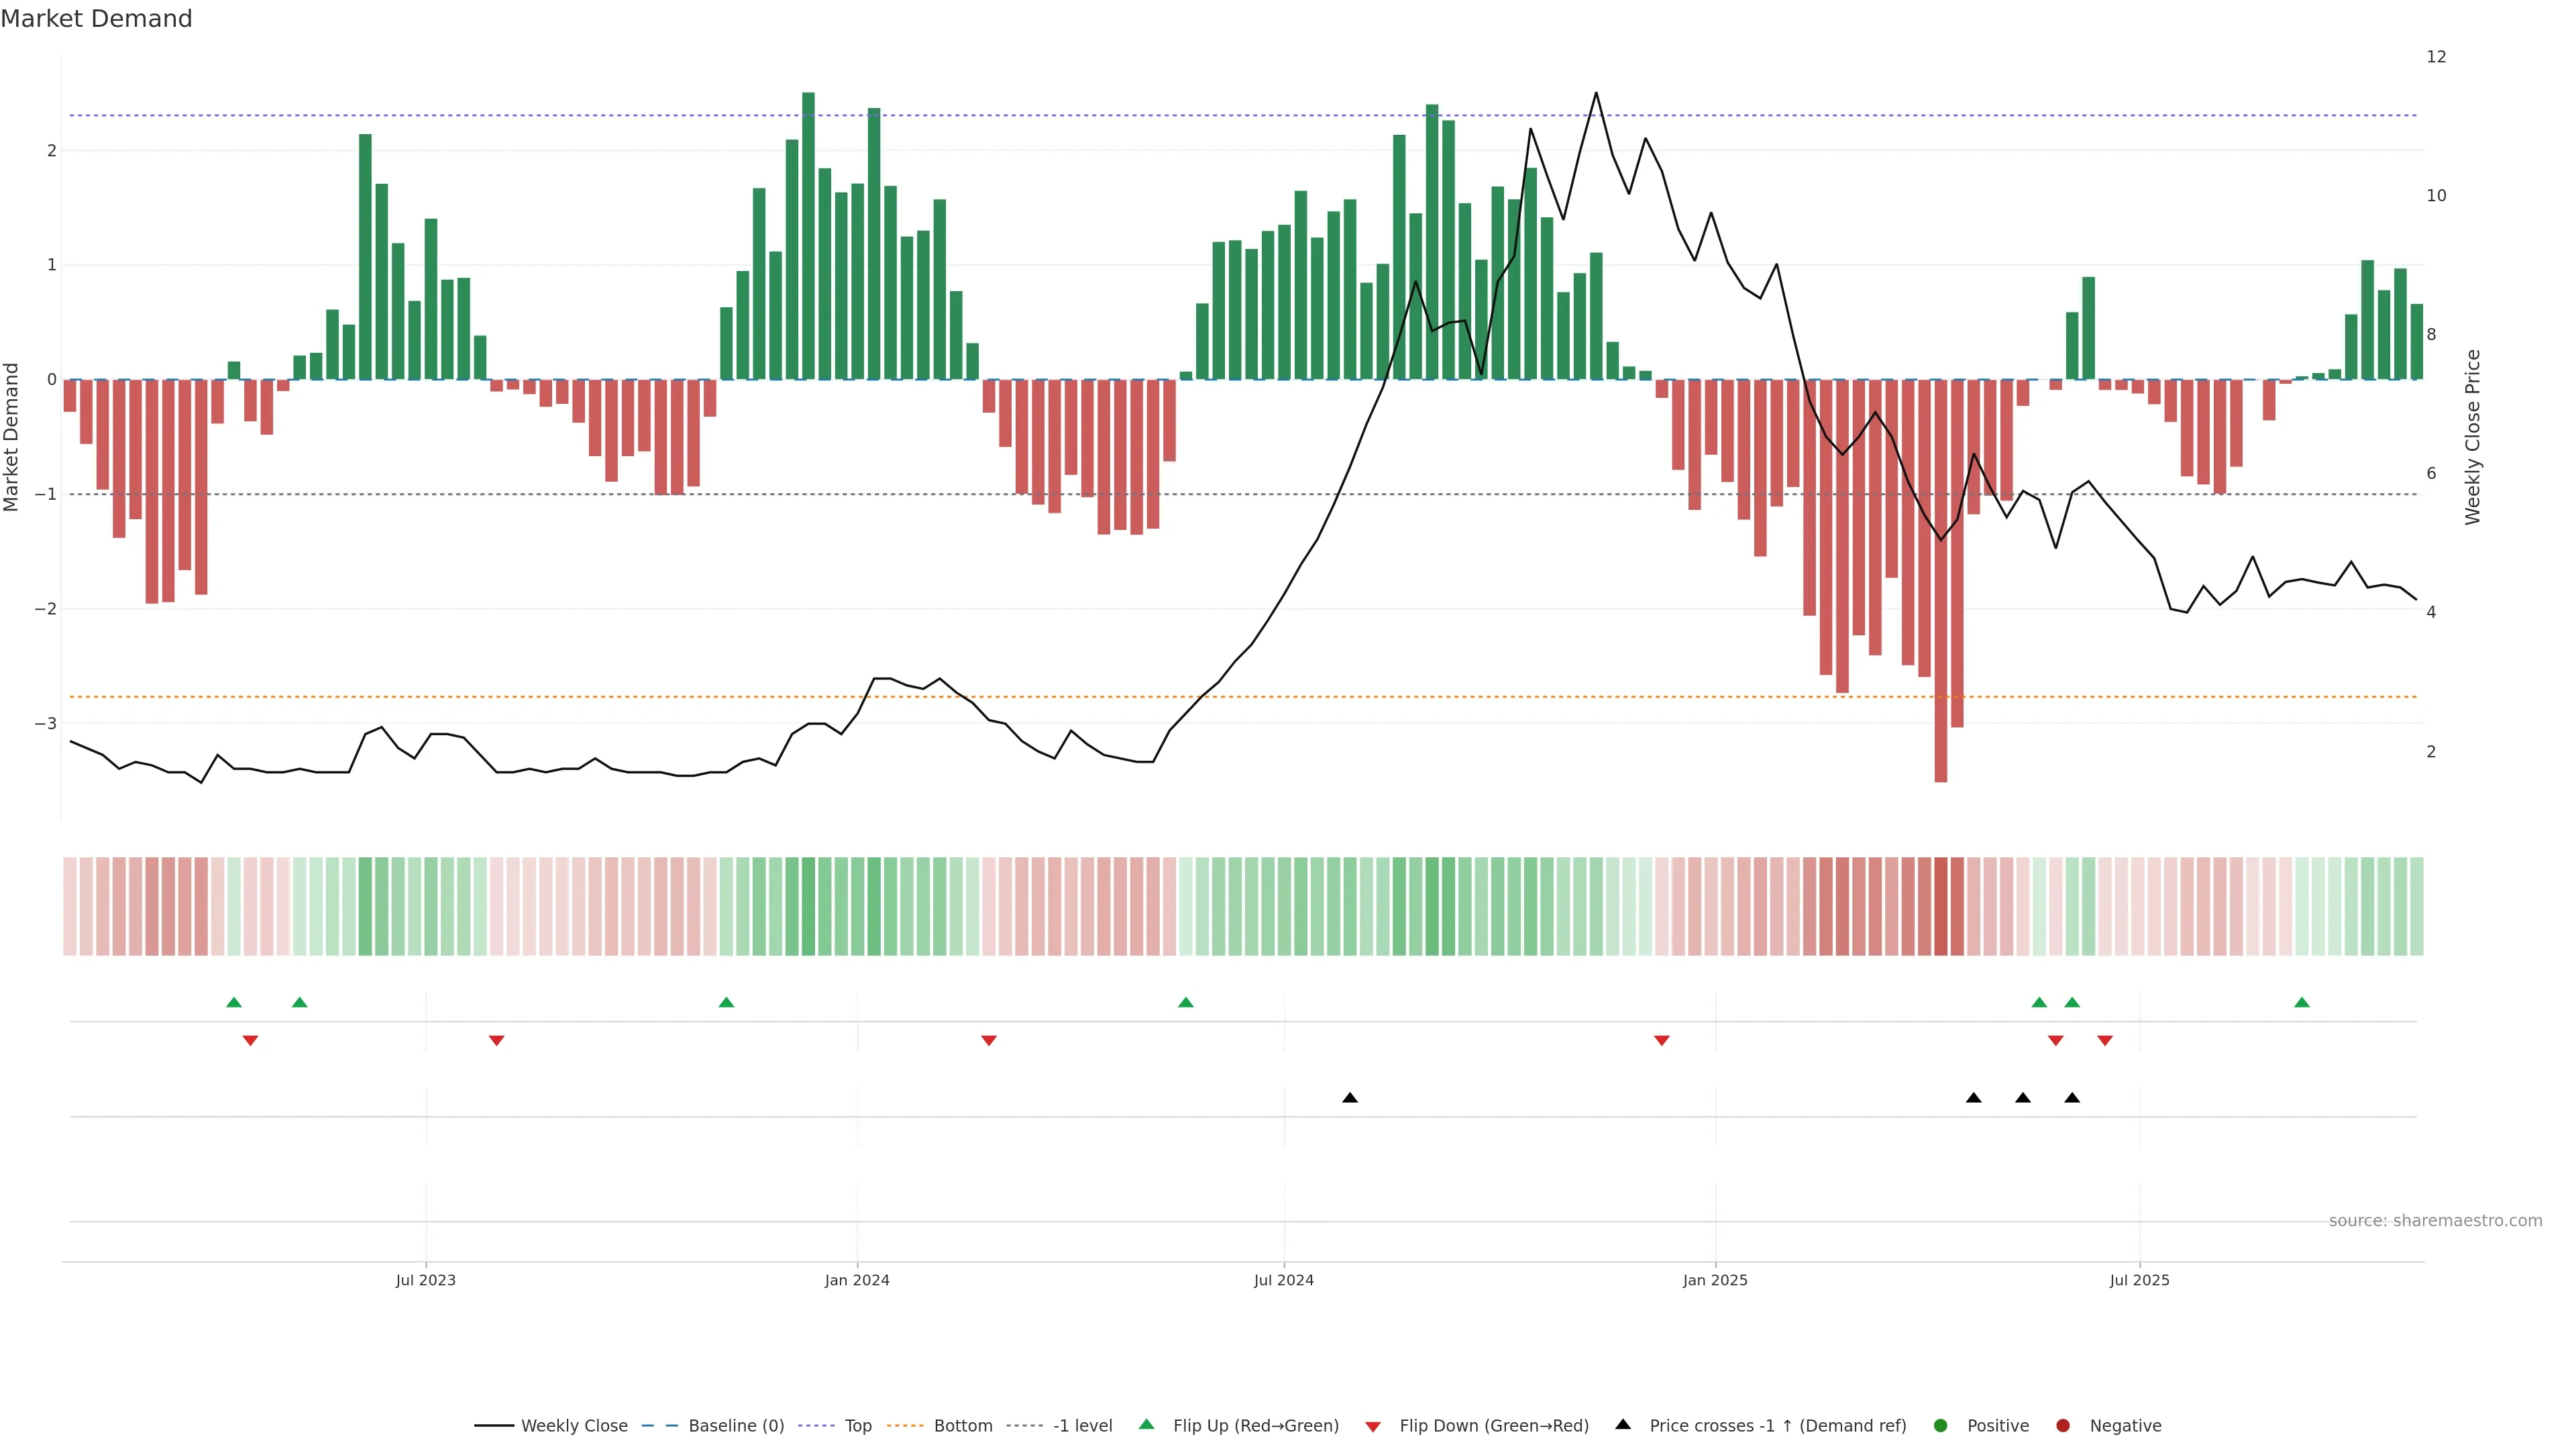Screen dimensions: 2576x1449
Task: Click Flip Down red triangle legend icon
Action: [1373, 1426]
